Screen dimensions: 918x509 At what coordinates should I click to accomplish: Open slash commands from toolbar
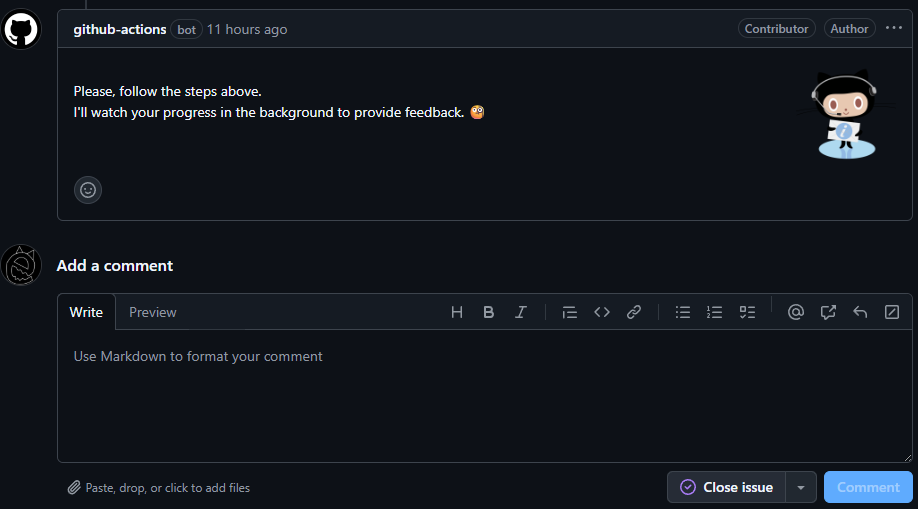[892, 312]
